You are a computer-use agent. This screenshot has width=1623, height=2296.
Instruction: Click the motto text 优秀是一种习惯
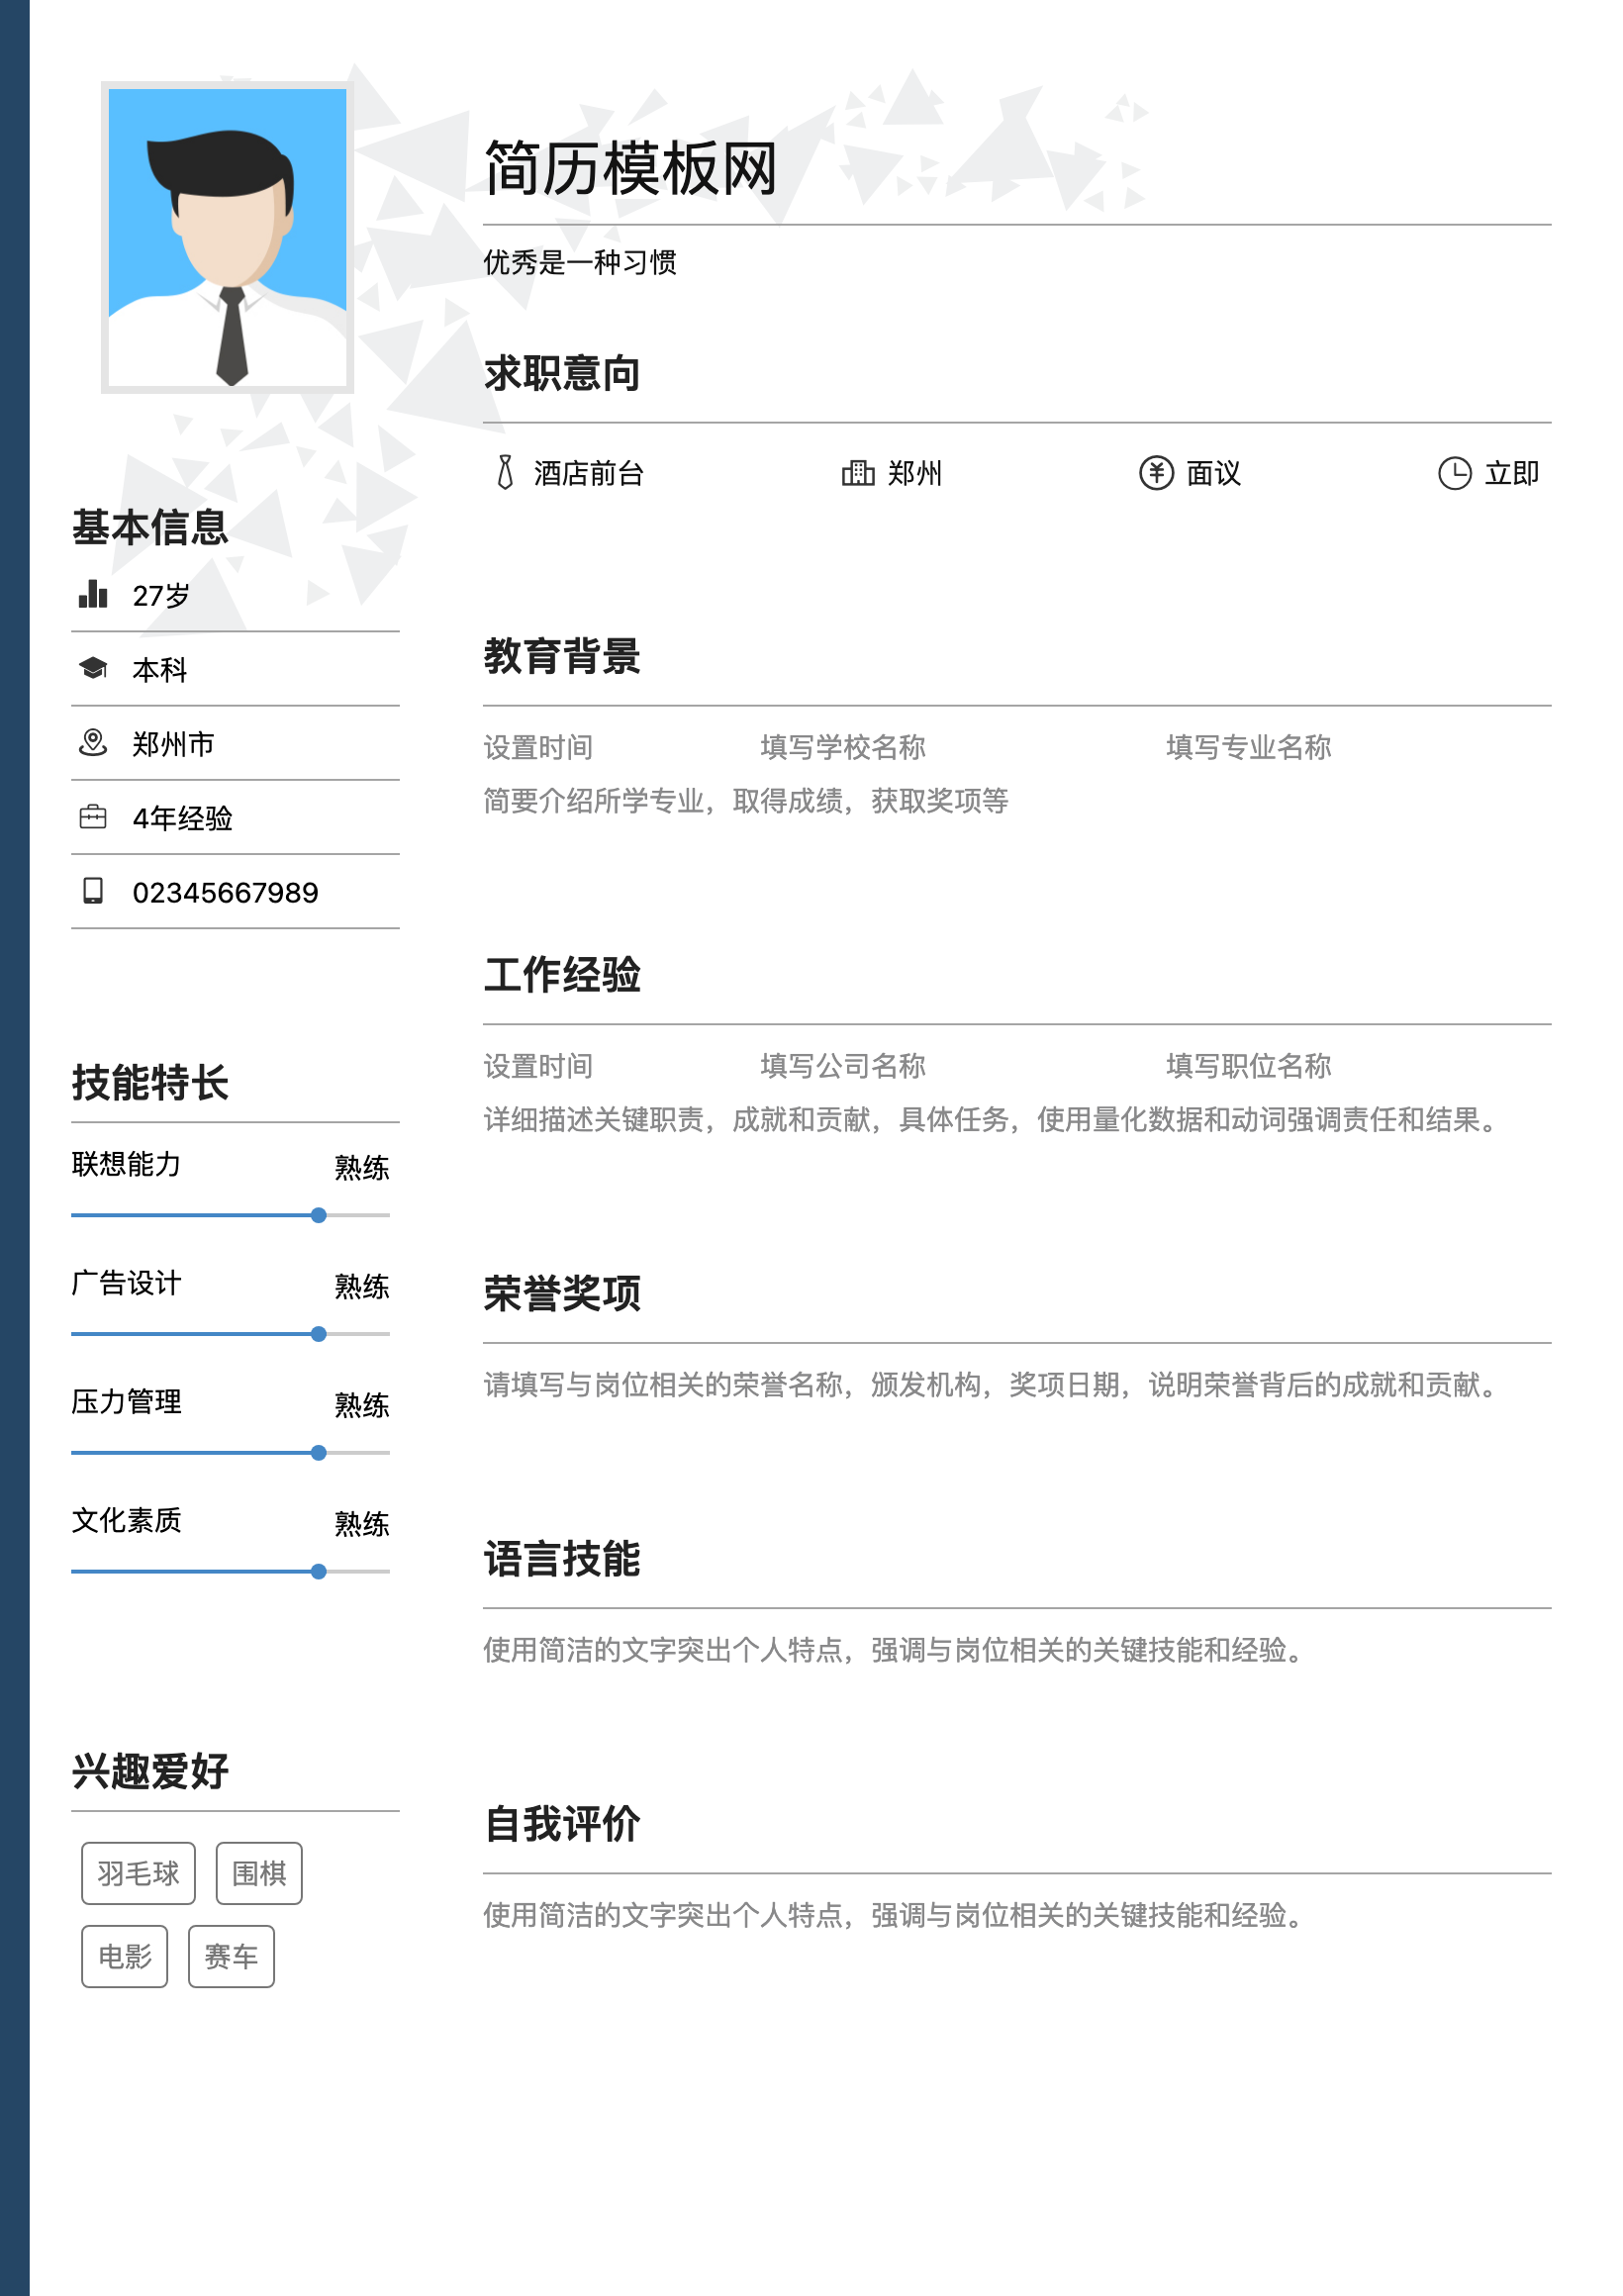pyautogui.click(x=580, y=262)
